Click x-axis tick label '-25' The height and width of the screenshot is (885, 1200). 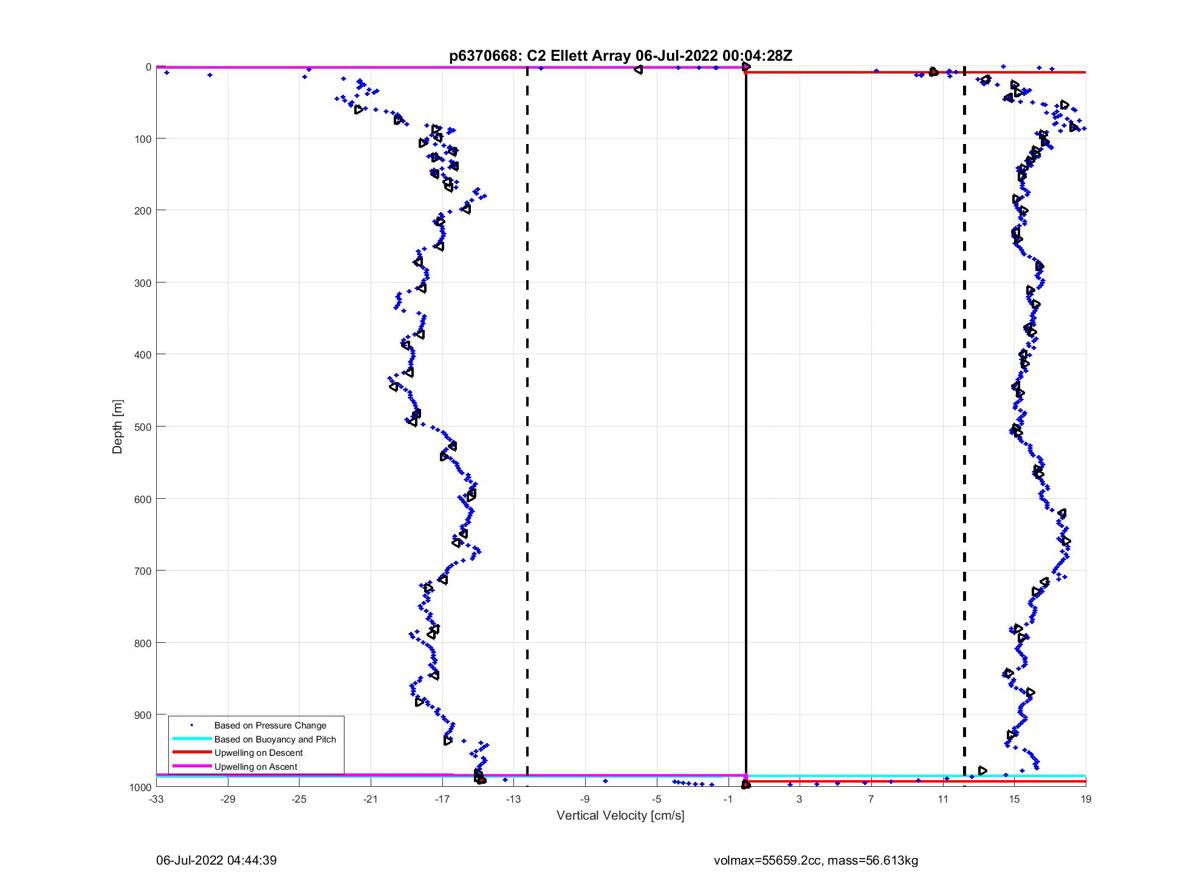tap(299, 800)
